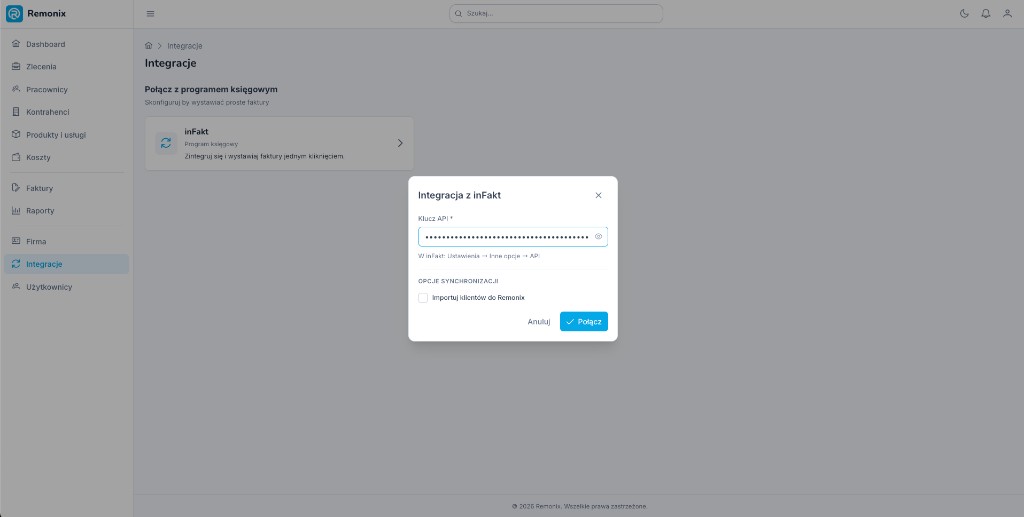The image size is (1024, 517).
Task: Click the footer copyright text
Action: [x=579, y=506]
